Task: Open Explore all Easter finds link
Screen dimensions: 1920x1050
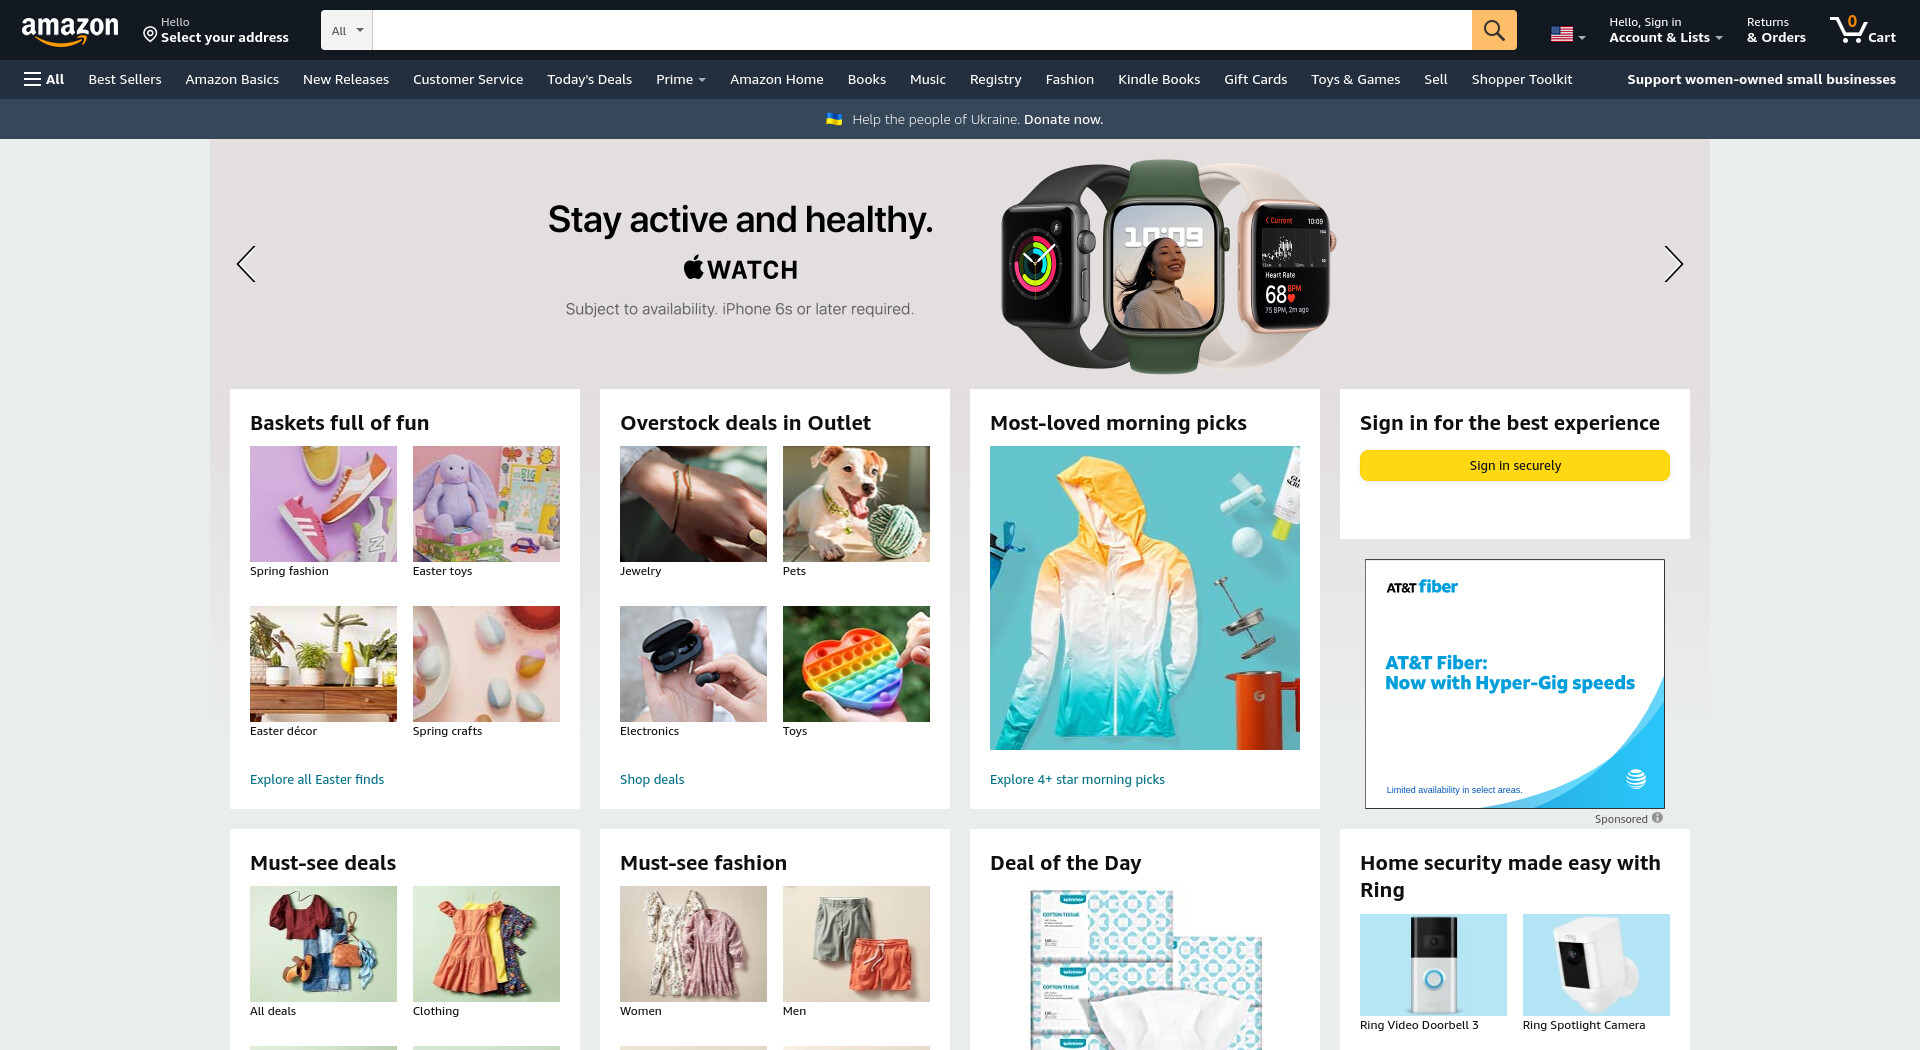Action: (x=317, y=779)
